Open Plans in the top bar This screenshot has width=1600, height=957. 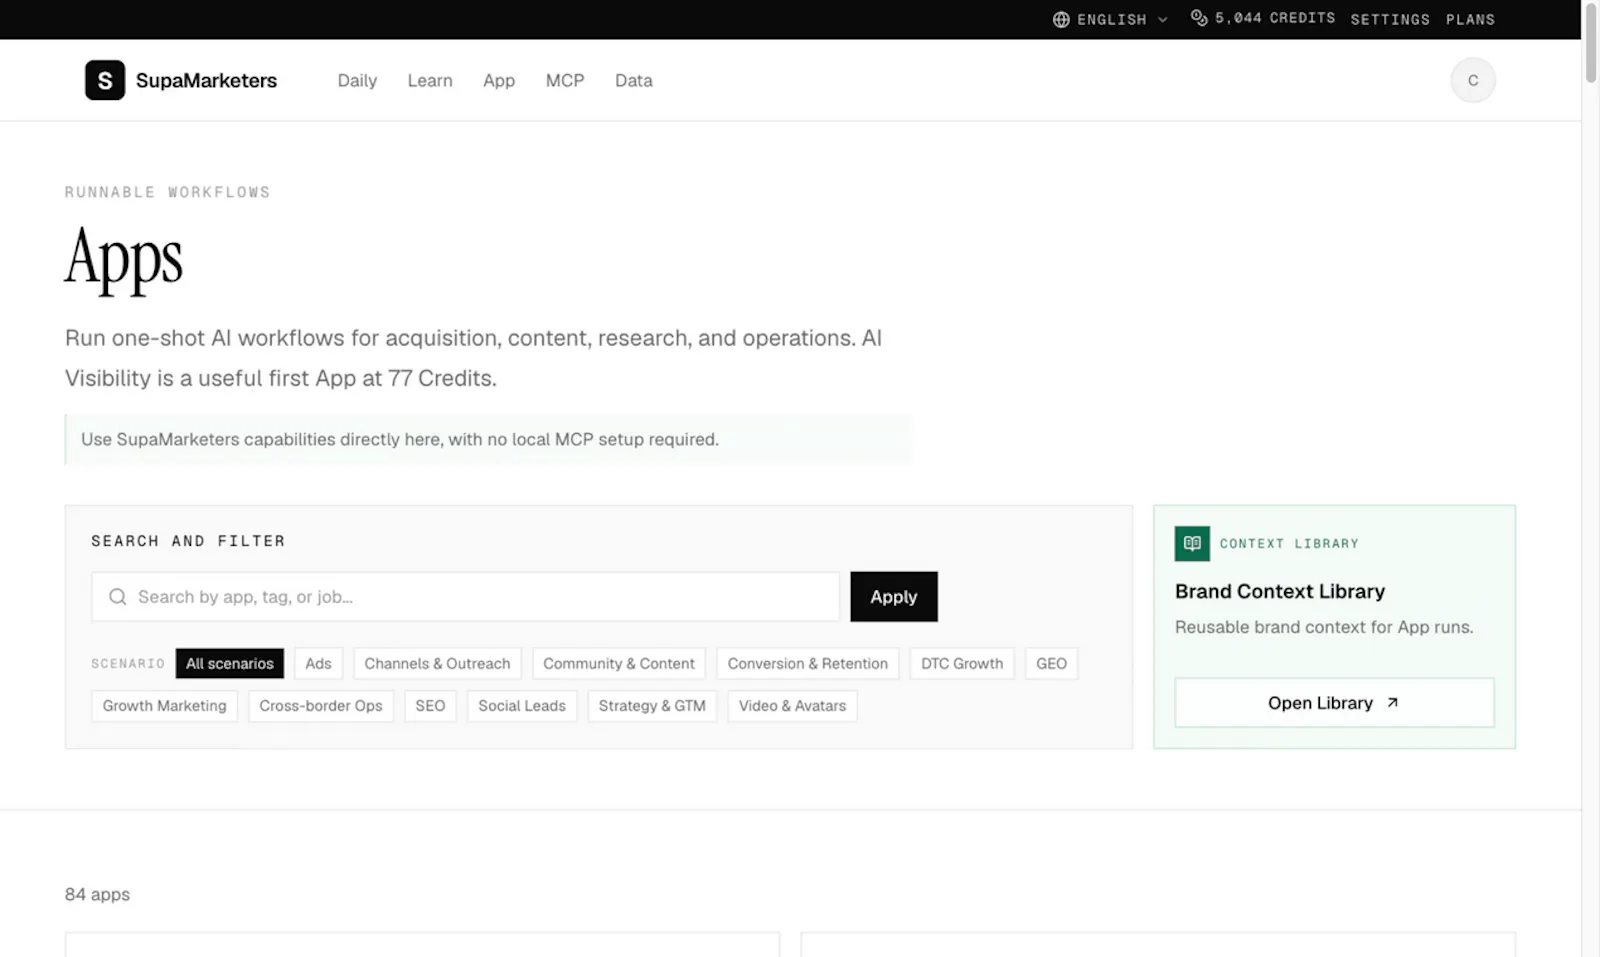(x=1470, y=19)
